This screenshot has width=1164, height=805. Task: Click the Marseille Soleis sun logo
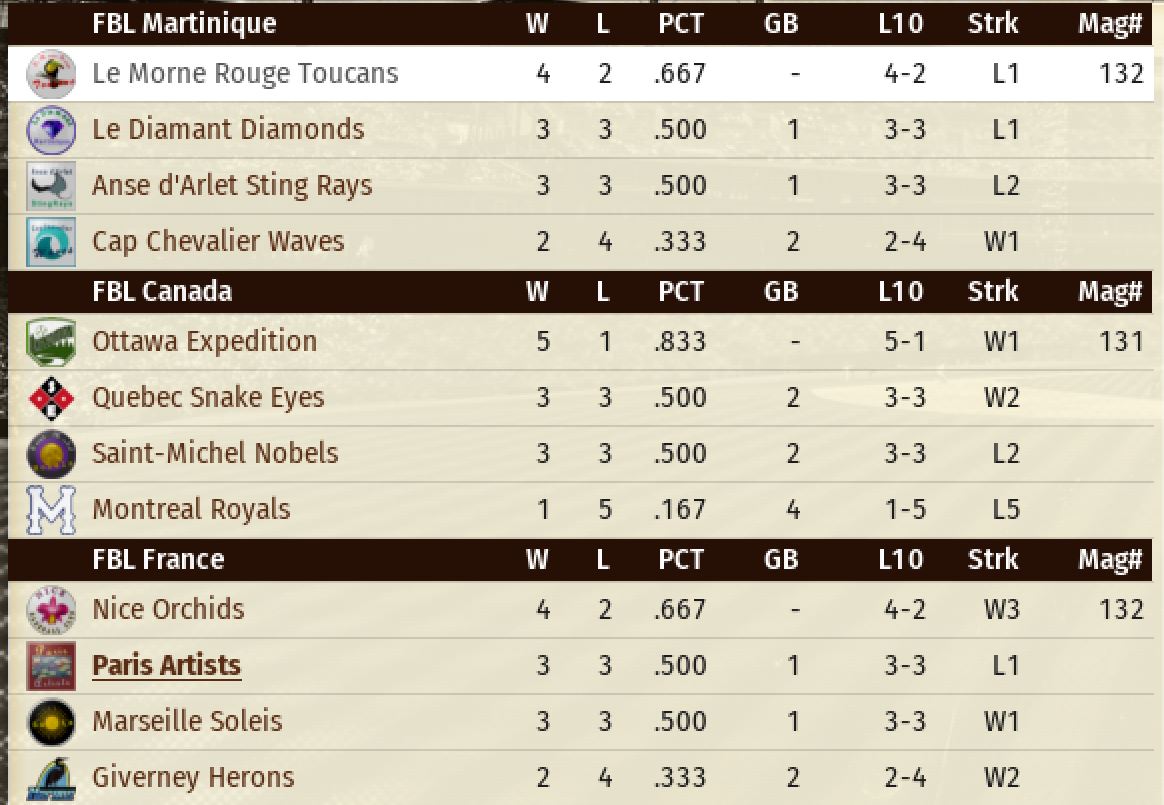point(51,722)
